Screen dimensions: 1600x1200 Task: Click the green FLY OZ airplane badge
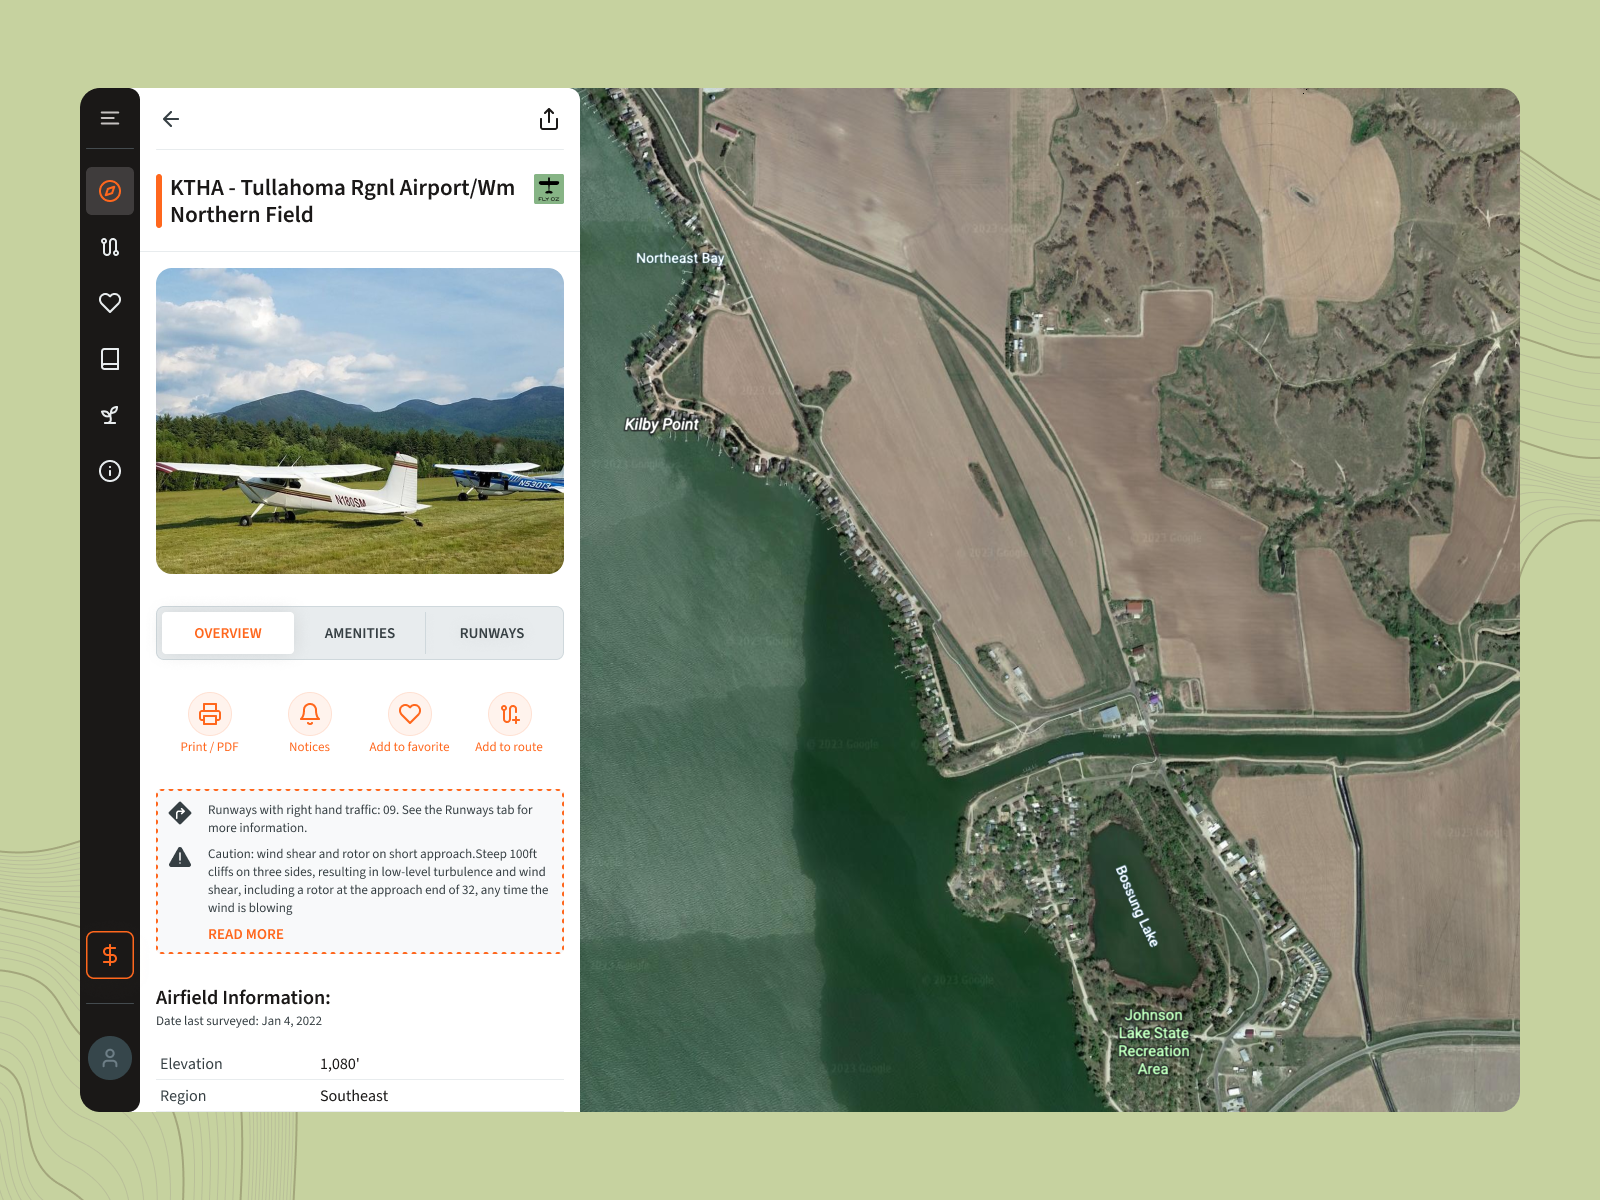pyautogui.click(x=549, y=188)
